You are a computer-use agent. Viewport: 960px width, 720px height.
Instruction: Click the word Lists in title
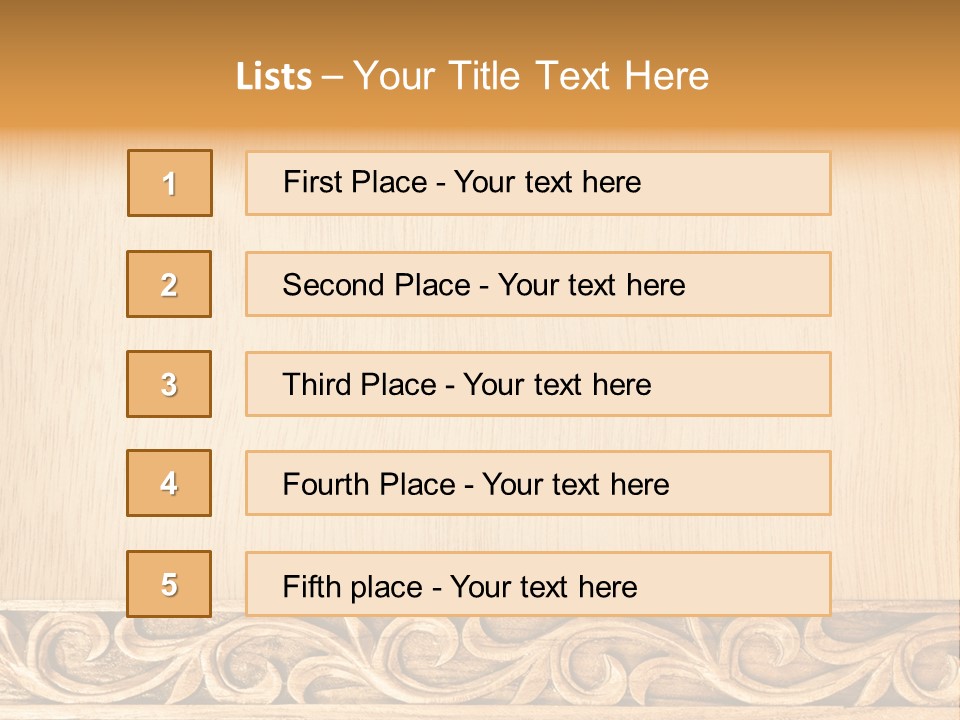tap(274, 77)
